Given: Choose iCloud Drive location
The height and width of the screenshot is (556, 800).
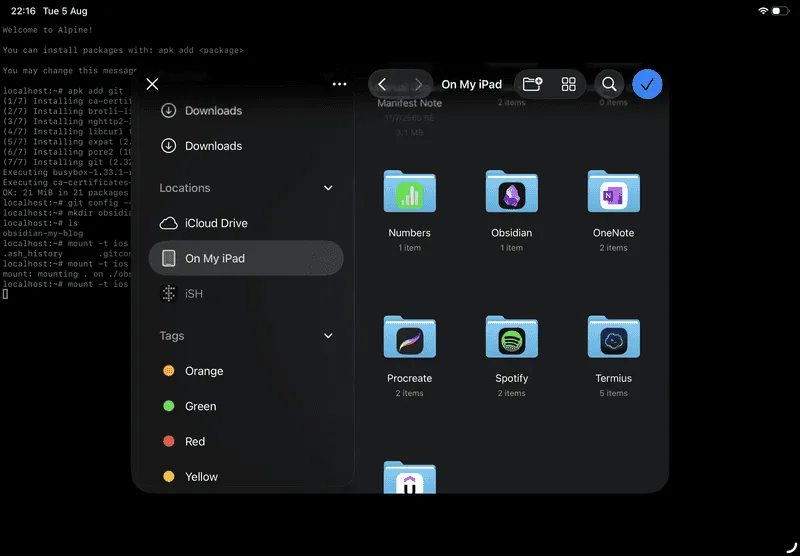Looking at the screenshot, I should pyautogui.click(x=246, y=223).
